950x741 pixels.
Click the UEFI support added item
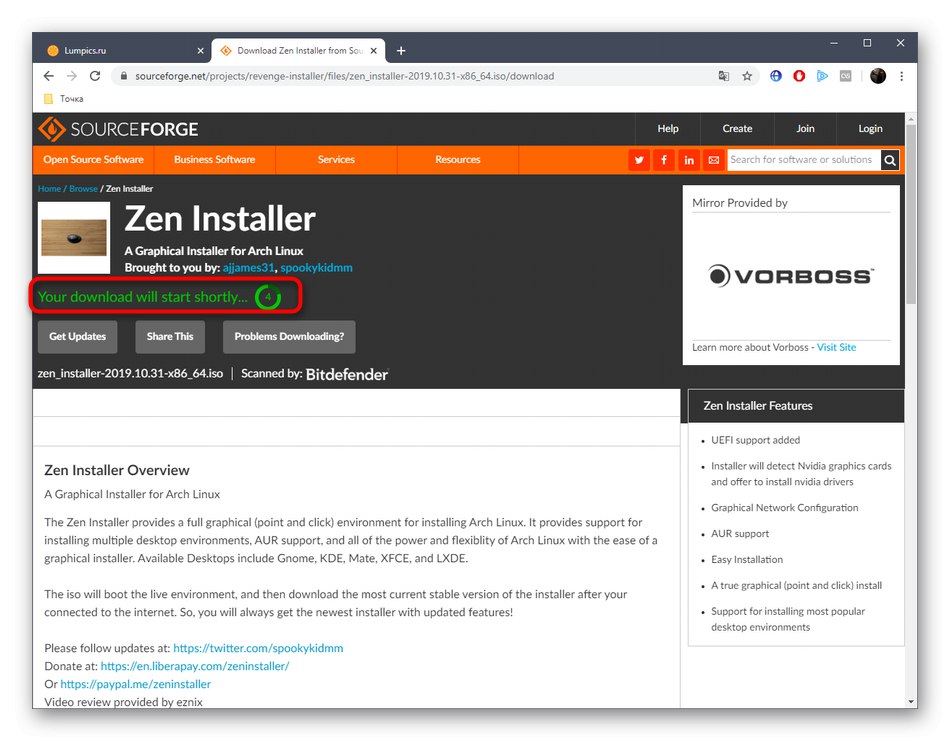755,440
